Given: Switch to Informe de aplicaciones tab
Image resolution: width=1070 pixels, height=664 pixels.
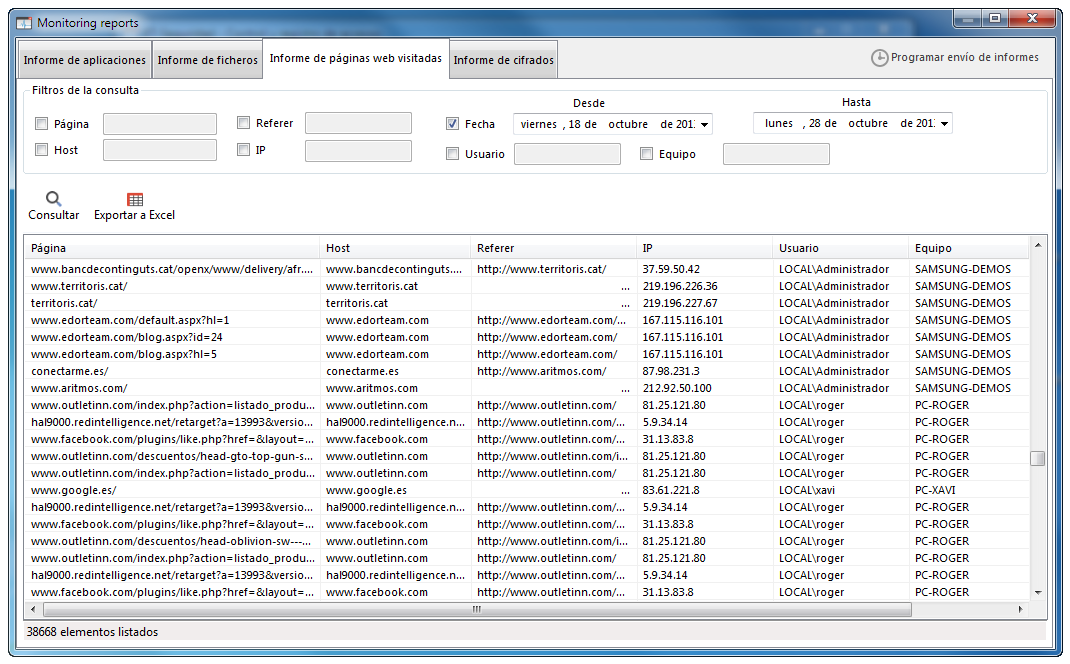Looking at the screenshot, I should pos(85,60).
